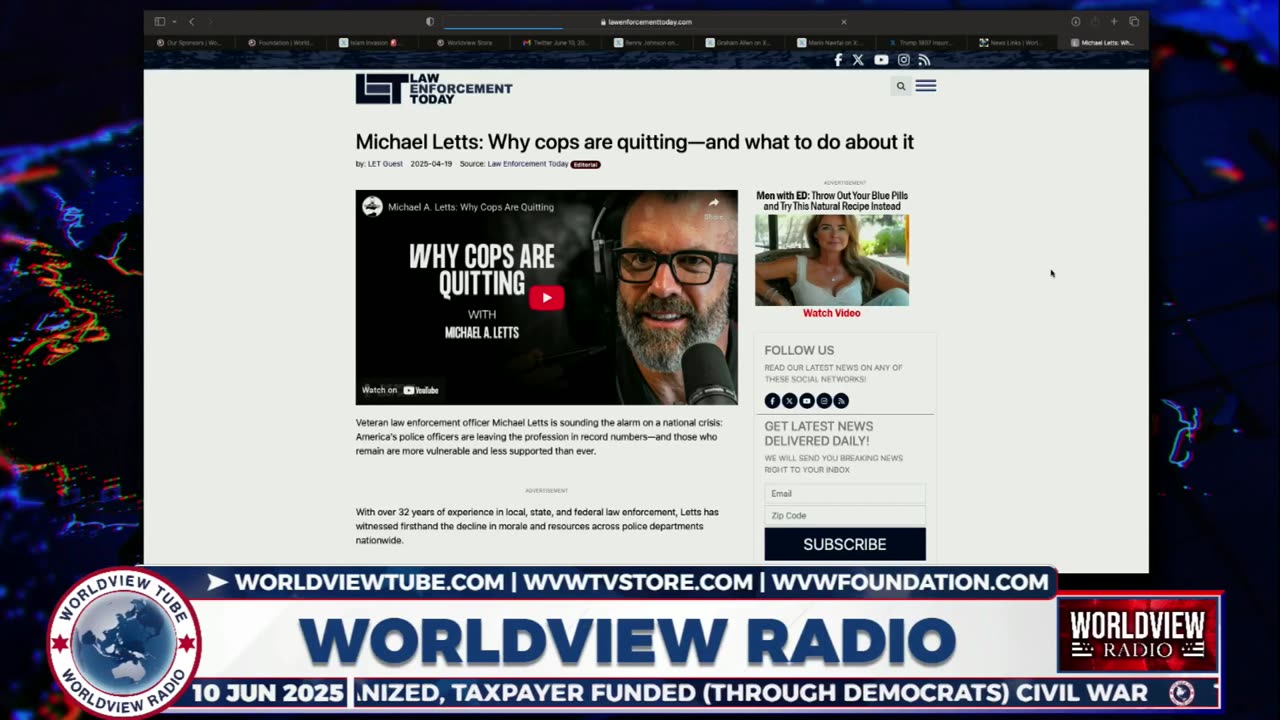
Task: Toggle the Safari sidebar button
Action: point(159,21)
